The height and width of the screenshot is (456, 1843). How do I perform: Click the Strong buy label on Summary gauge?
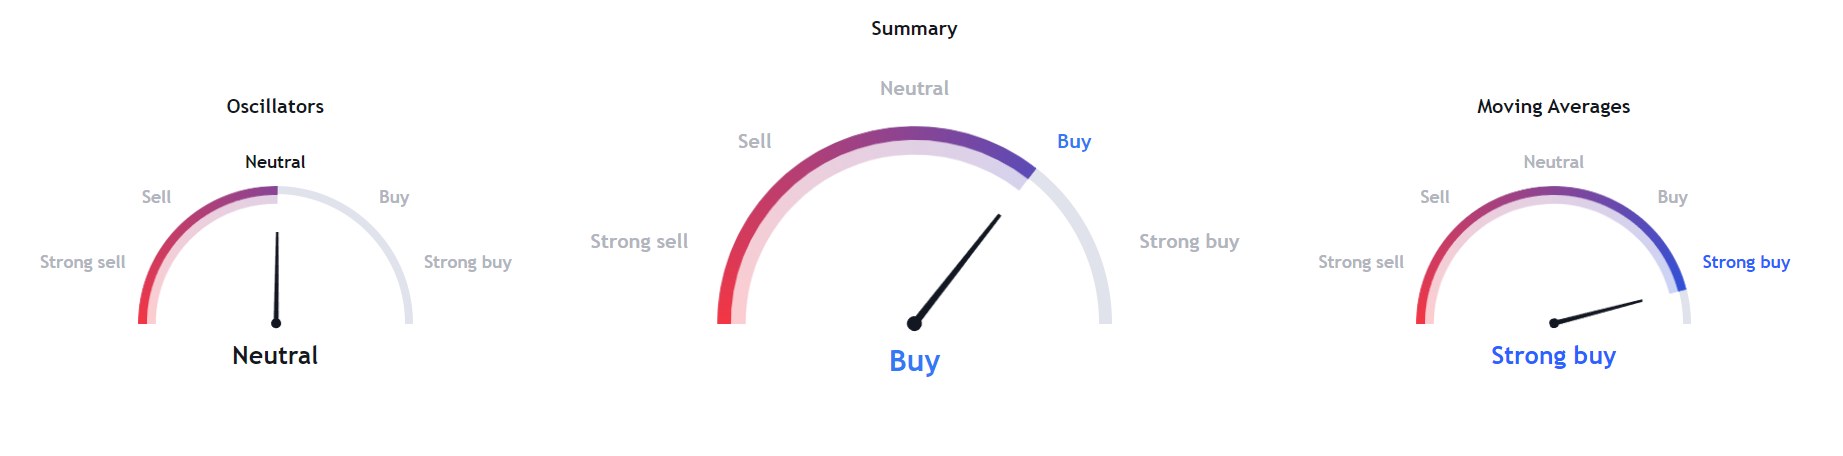pos(1189,241)
